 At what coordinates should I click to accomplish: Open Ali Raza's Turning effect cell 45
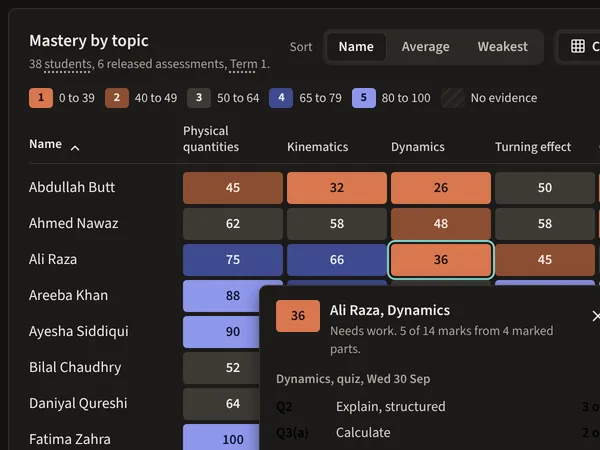(545, 260)
